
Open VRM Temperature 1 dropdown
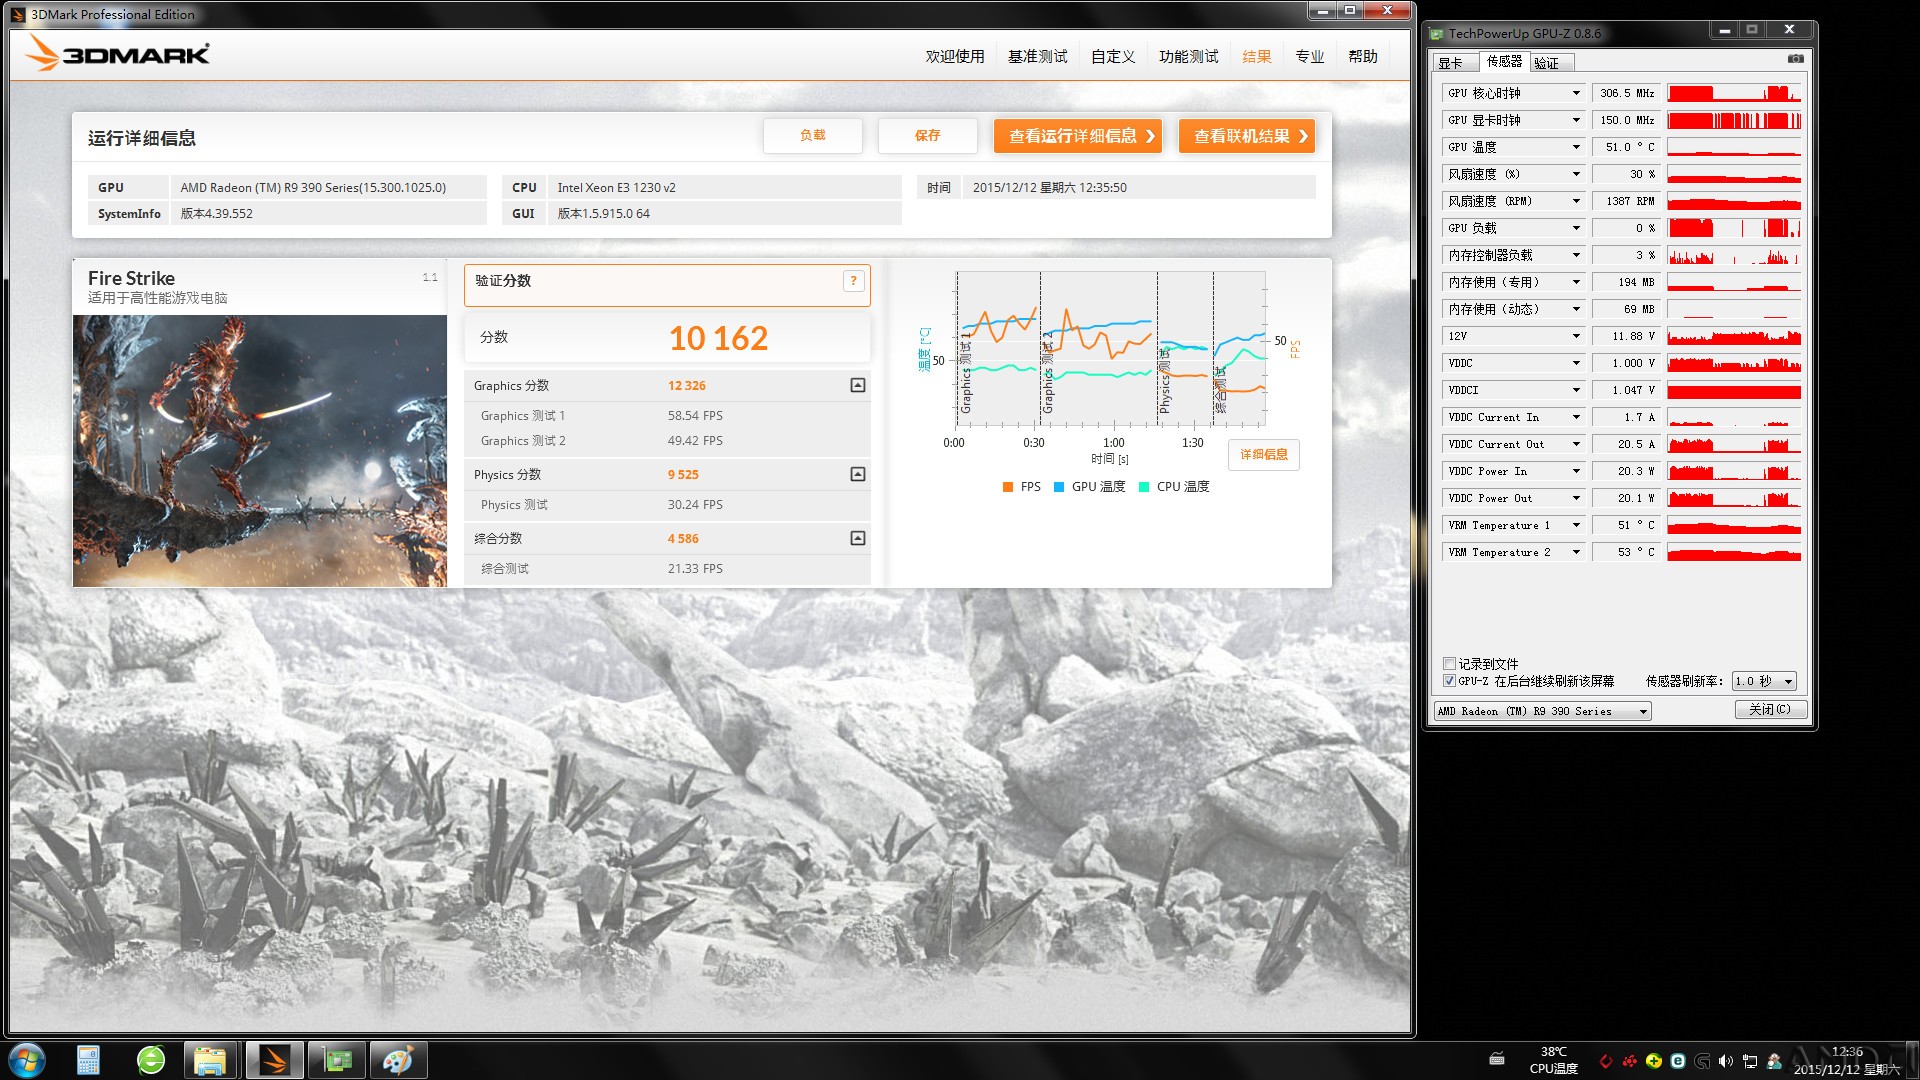[x=1576, y=525]
